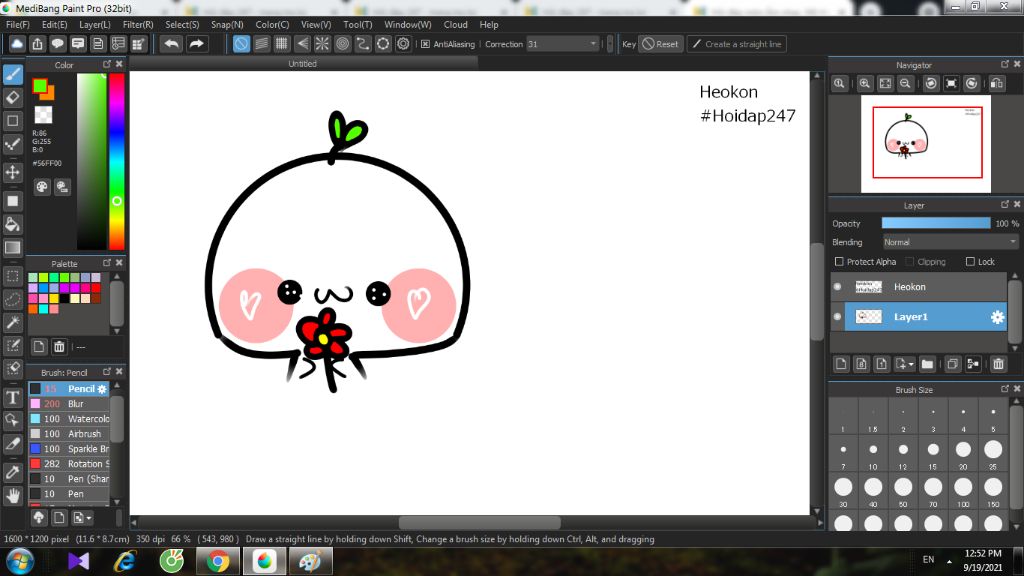Select the Brush tool in left toolbar
The image size is (1024, 576).
coord(12,74)
